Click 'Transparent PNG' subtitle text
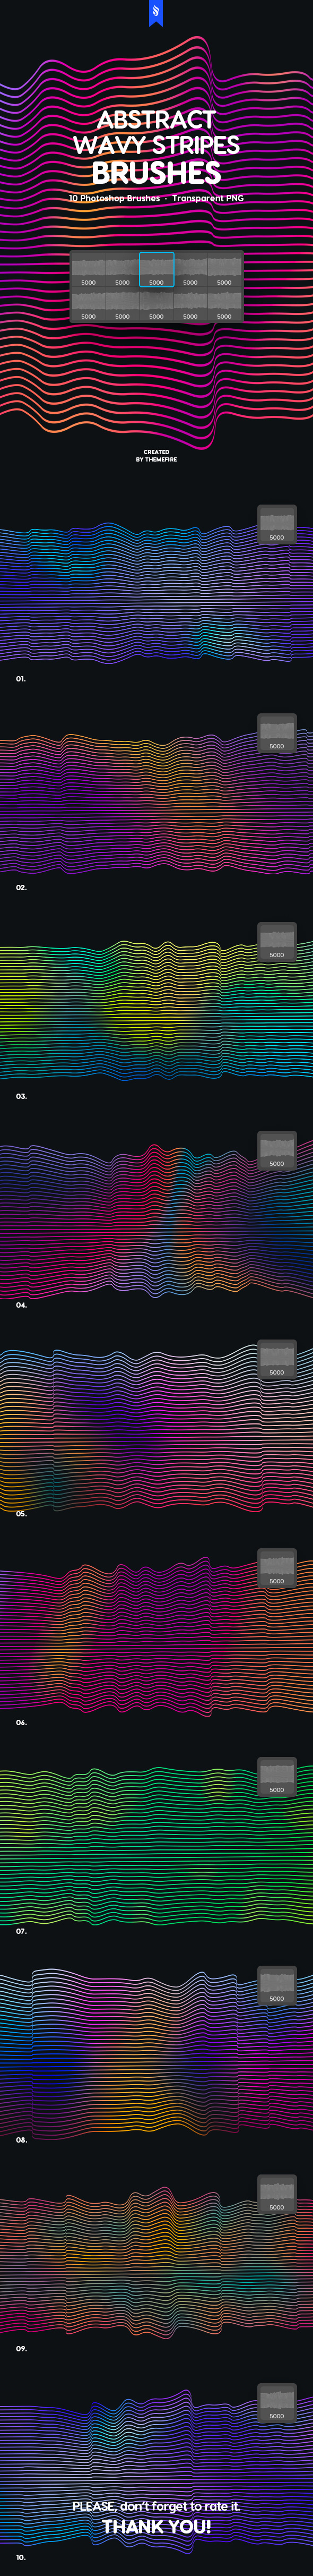The width and height of the screenshot is (313, 2576). click(x=208, y=198)
